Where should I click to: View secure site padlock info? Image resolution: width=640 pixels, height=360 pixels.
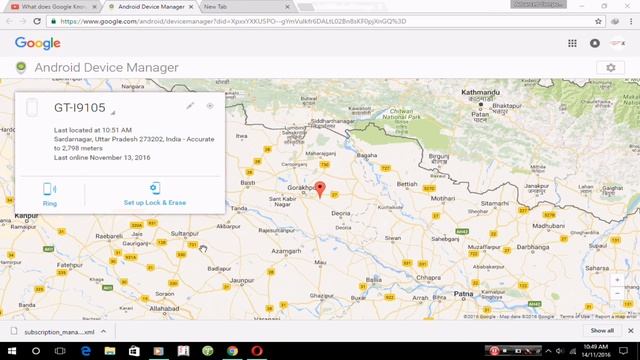tap(53, 21)
